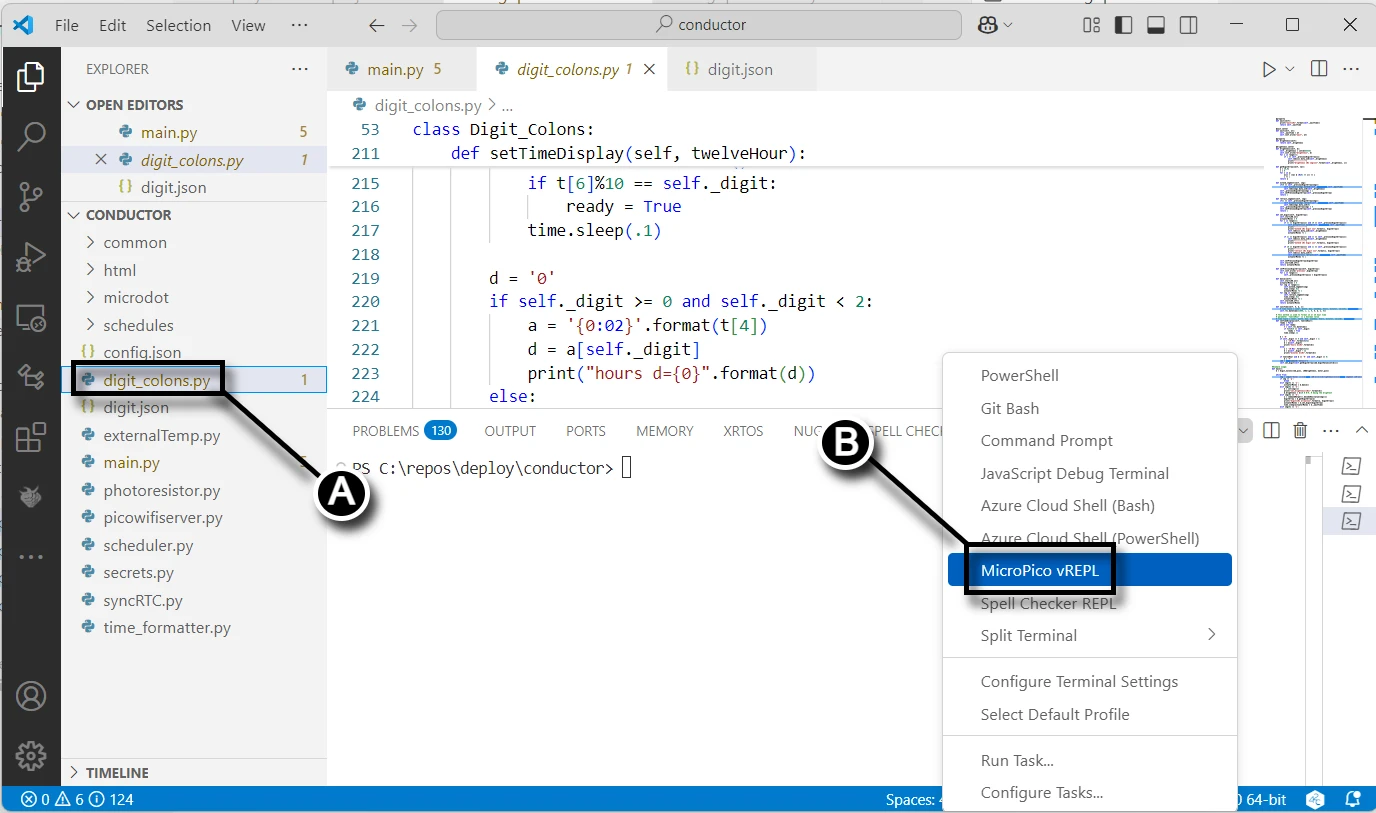Image resolution: width=1376 pixels, height=813 pixels.
Task: Toggle the Secondary Side Bar
Action: click(x=1188, y=25)
